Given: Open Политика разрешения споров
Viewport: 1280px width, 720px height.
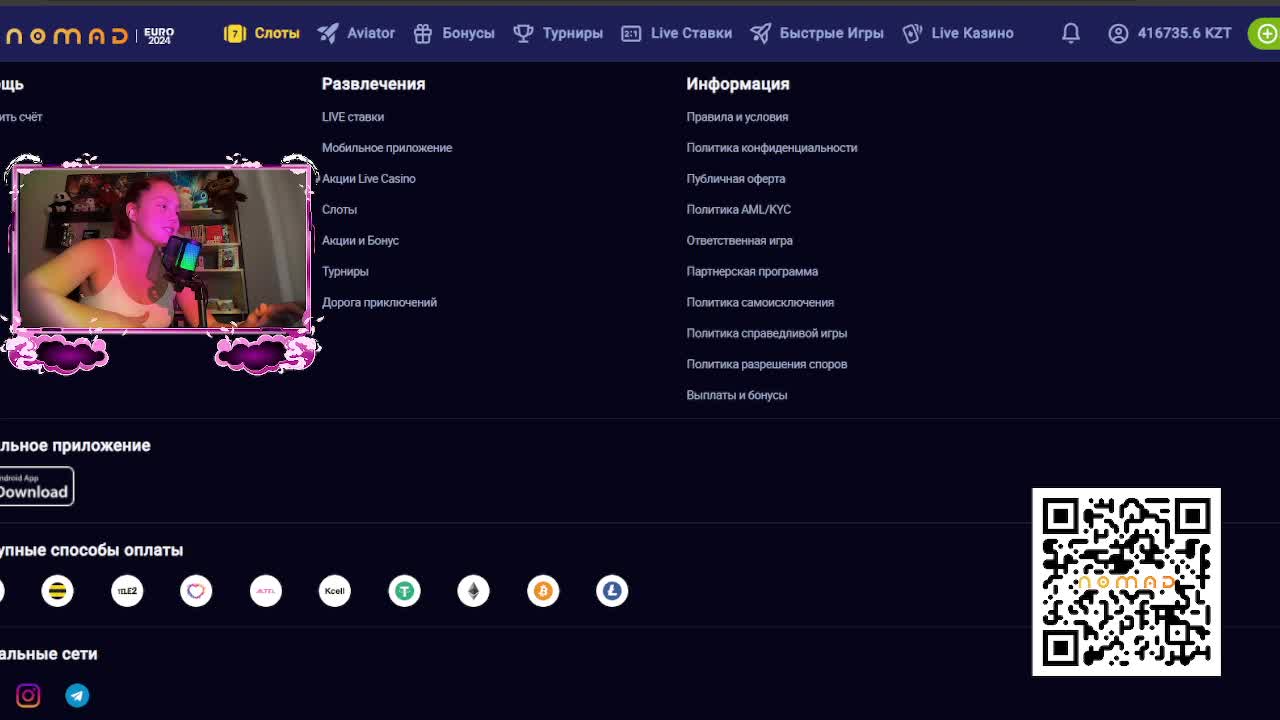Looking at the screenshot, I should (x=767, y=365).
